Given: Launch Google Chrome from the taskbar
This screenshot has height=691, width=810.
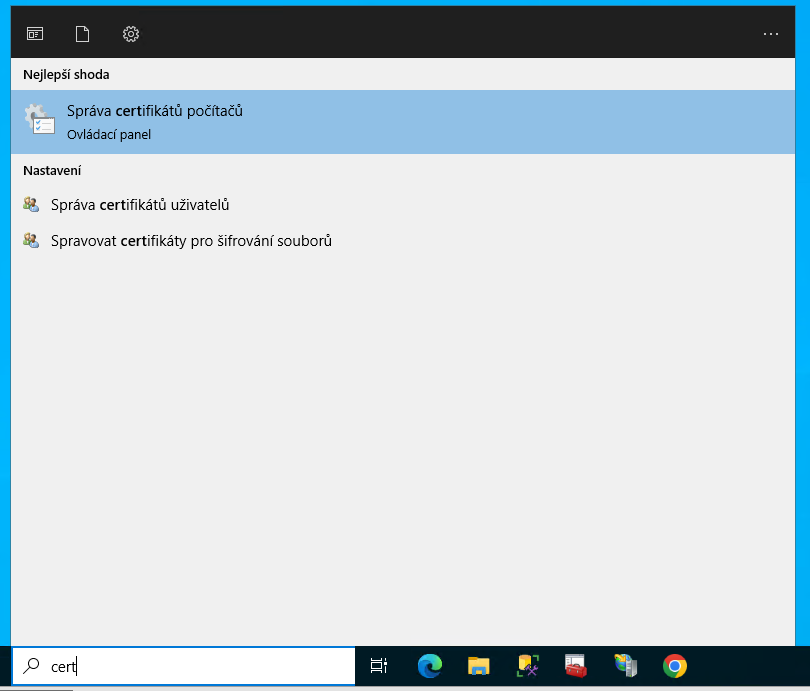Looking at the screenshot, I should [x=675, y=666].
